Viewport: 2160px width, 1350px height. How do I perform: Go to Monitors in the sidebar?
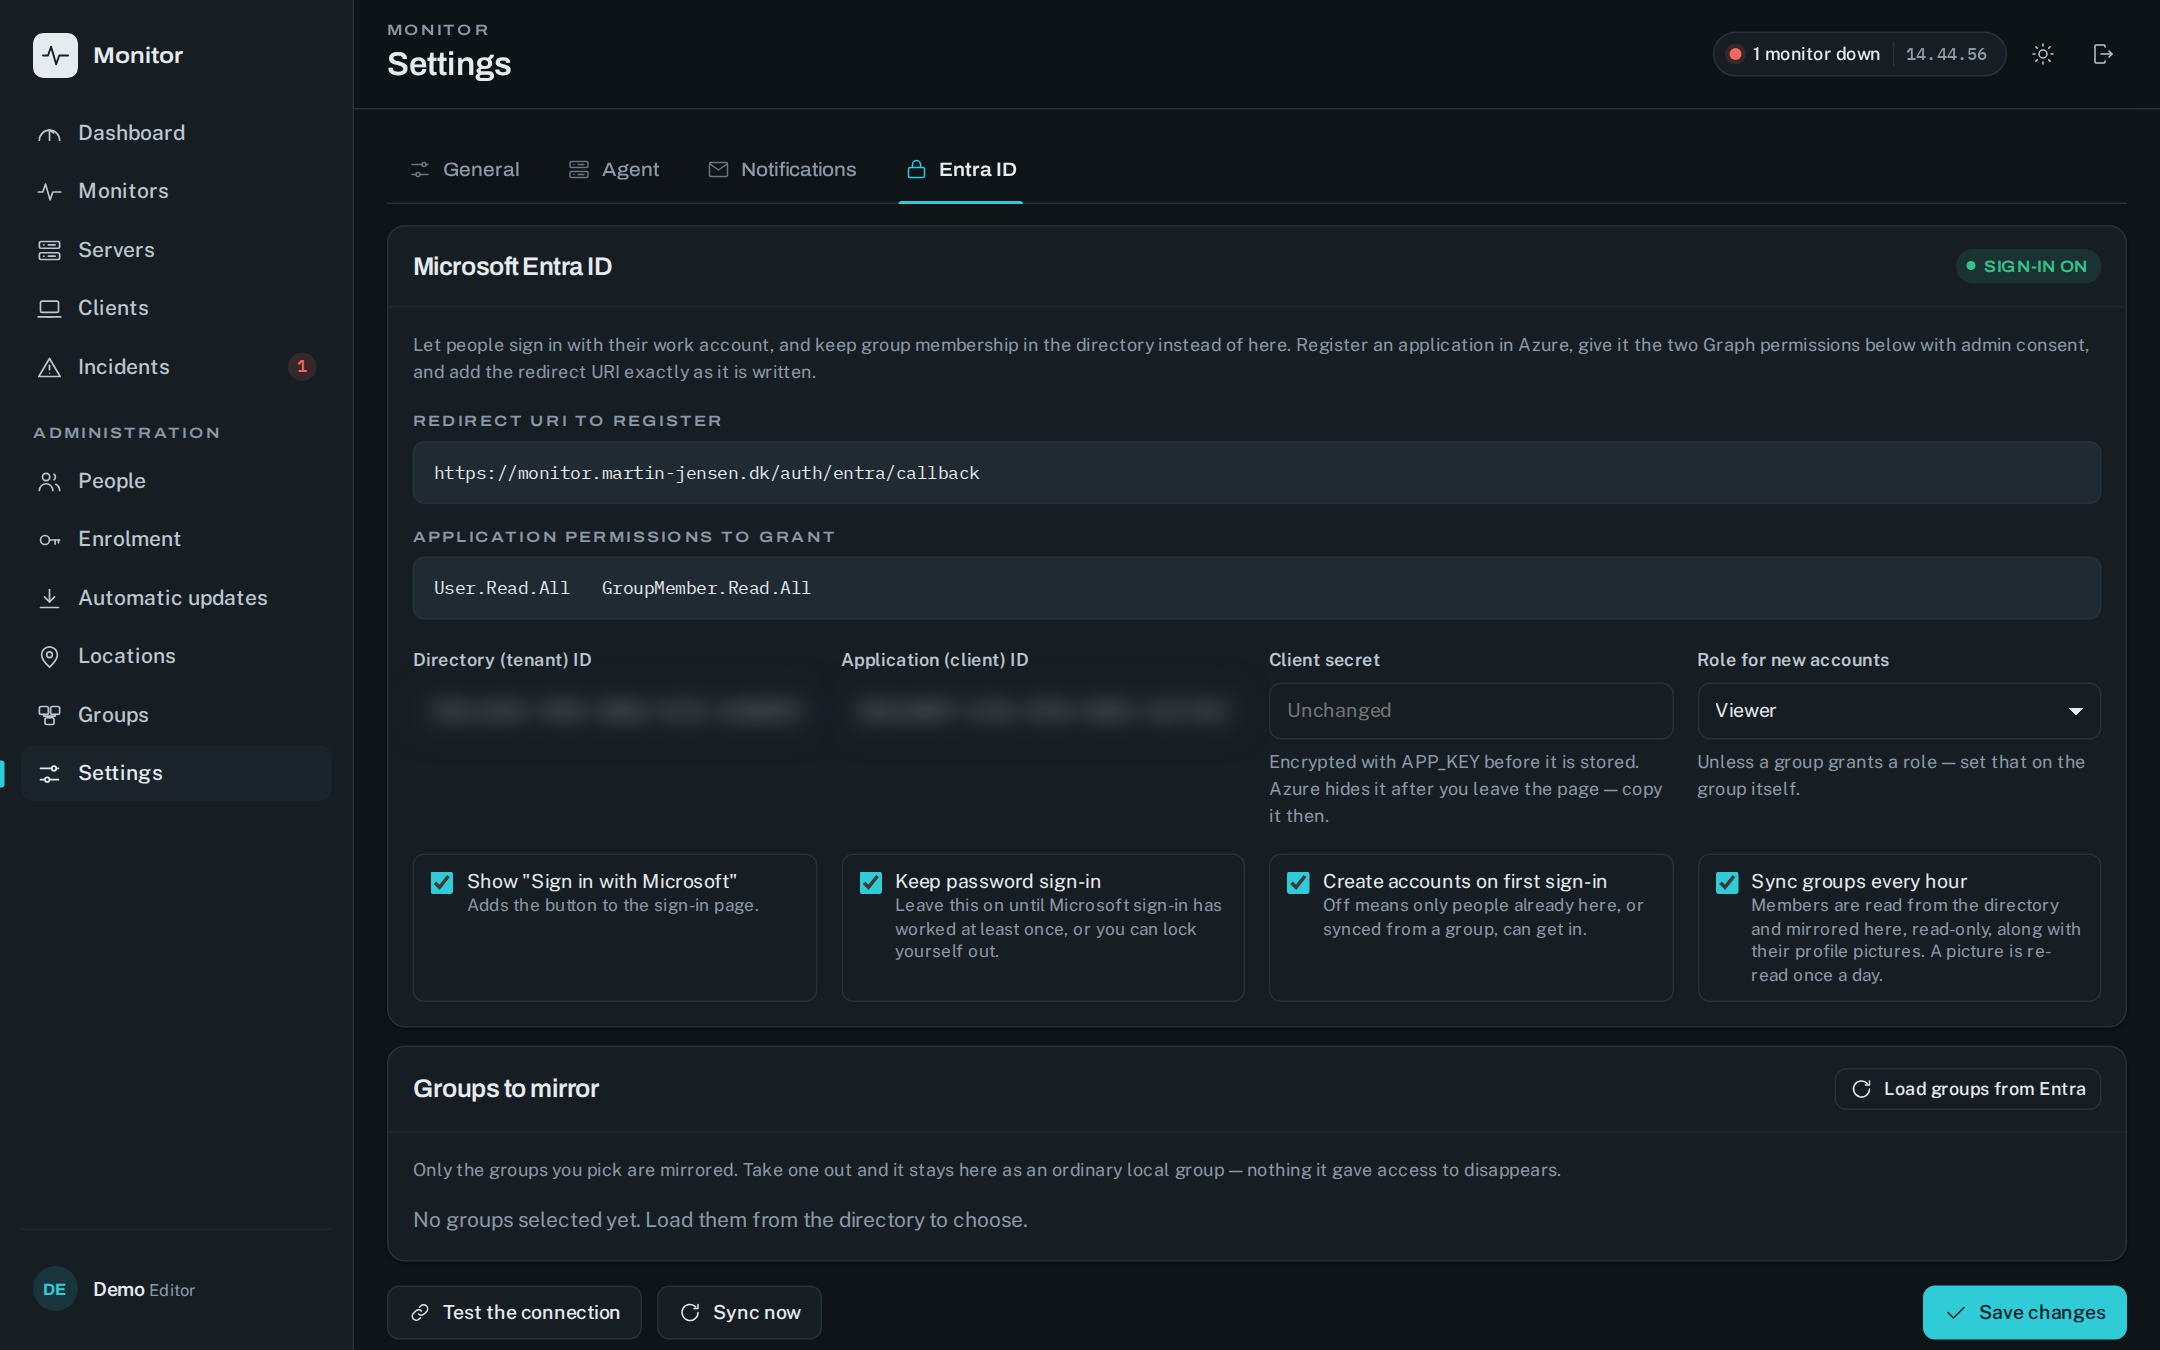pos(176,191)
